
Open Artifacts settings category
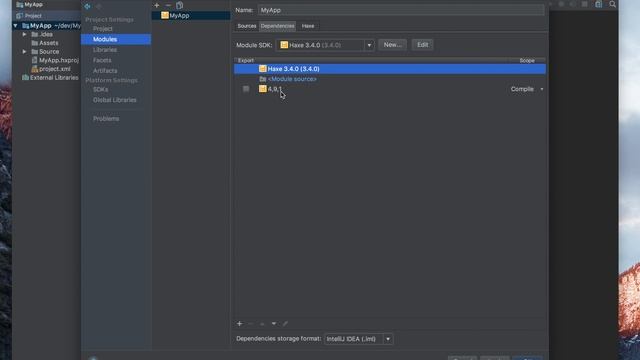point(105,71)
